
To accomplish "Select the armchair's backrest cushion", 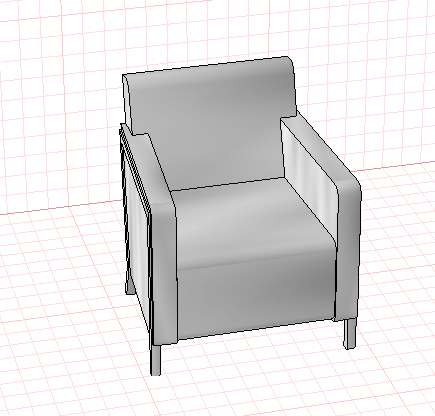I will 213,123.
